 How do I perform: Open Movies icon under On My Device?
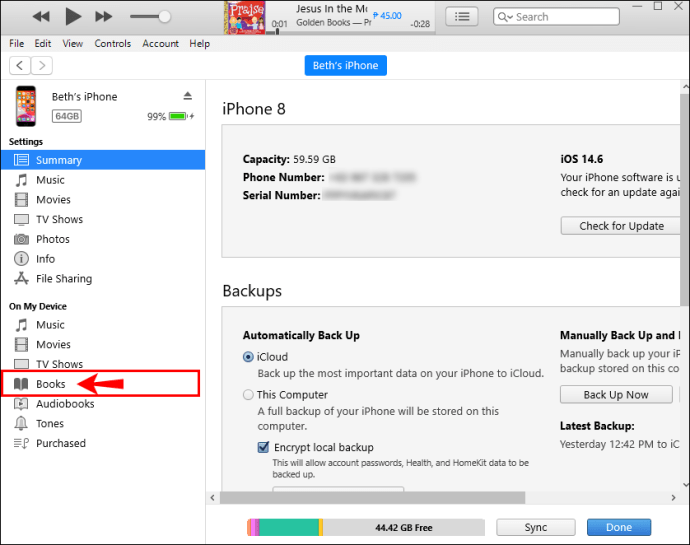(21, 344)
